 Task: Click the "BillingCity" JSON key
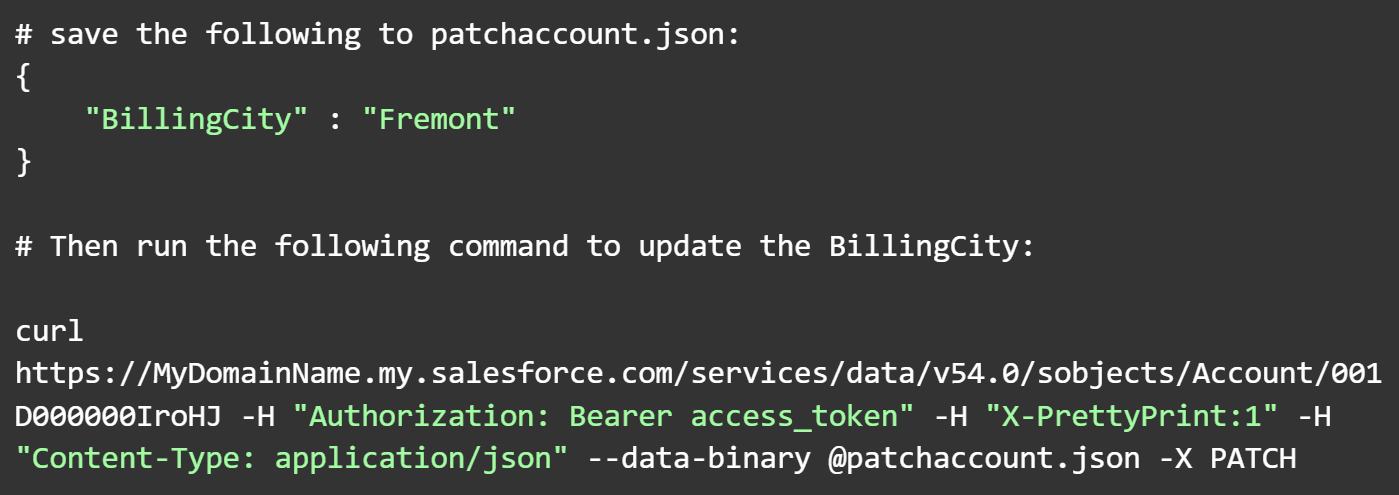coord(196,119)
